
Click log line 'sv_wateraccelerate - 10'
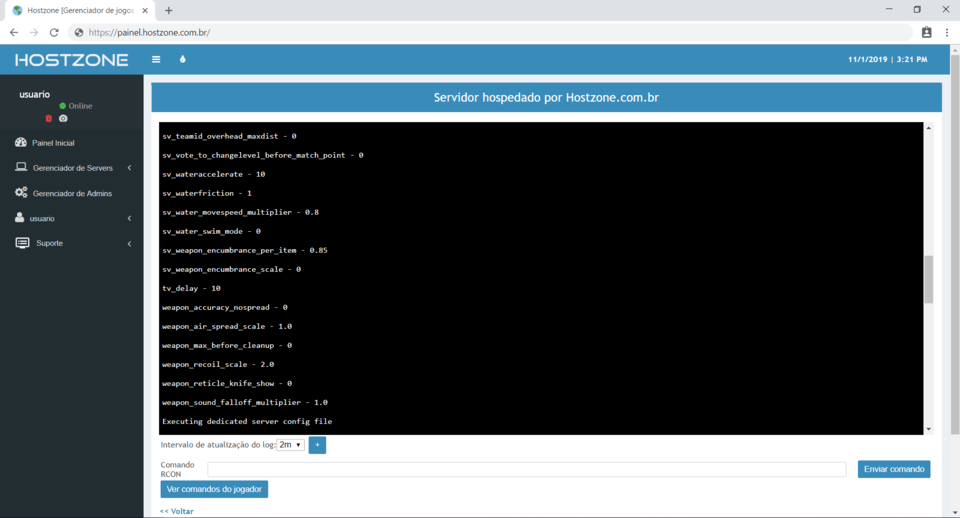(213, 174)
